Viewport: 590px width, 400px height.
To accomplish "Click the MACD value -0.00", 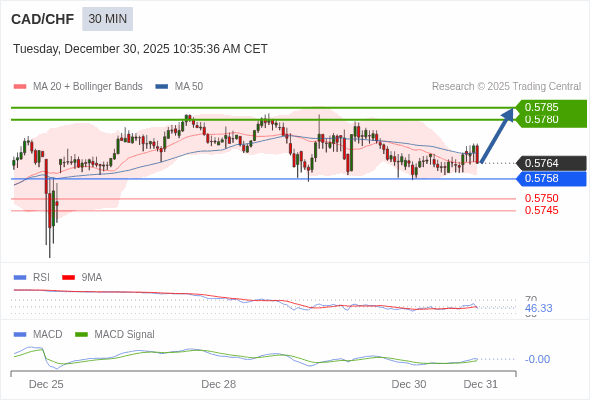I will click(537, 359).
